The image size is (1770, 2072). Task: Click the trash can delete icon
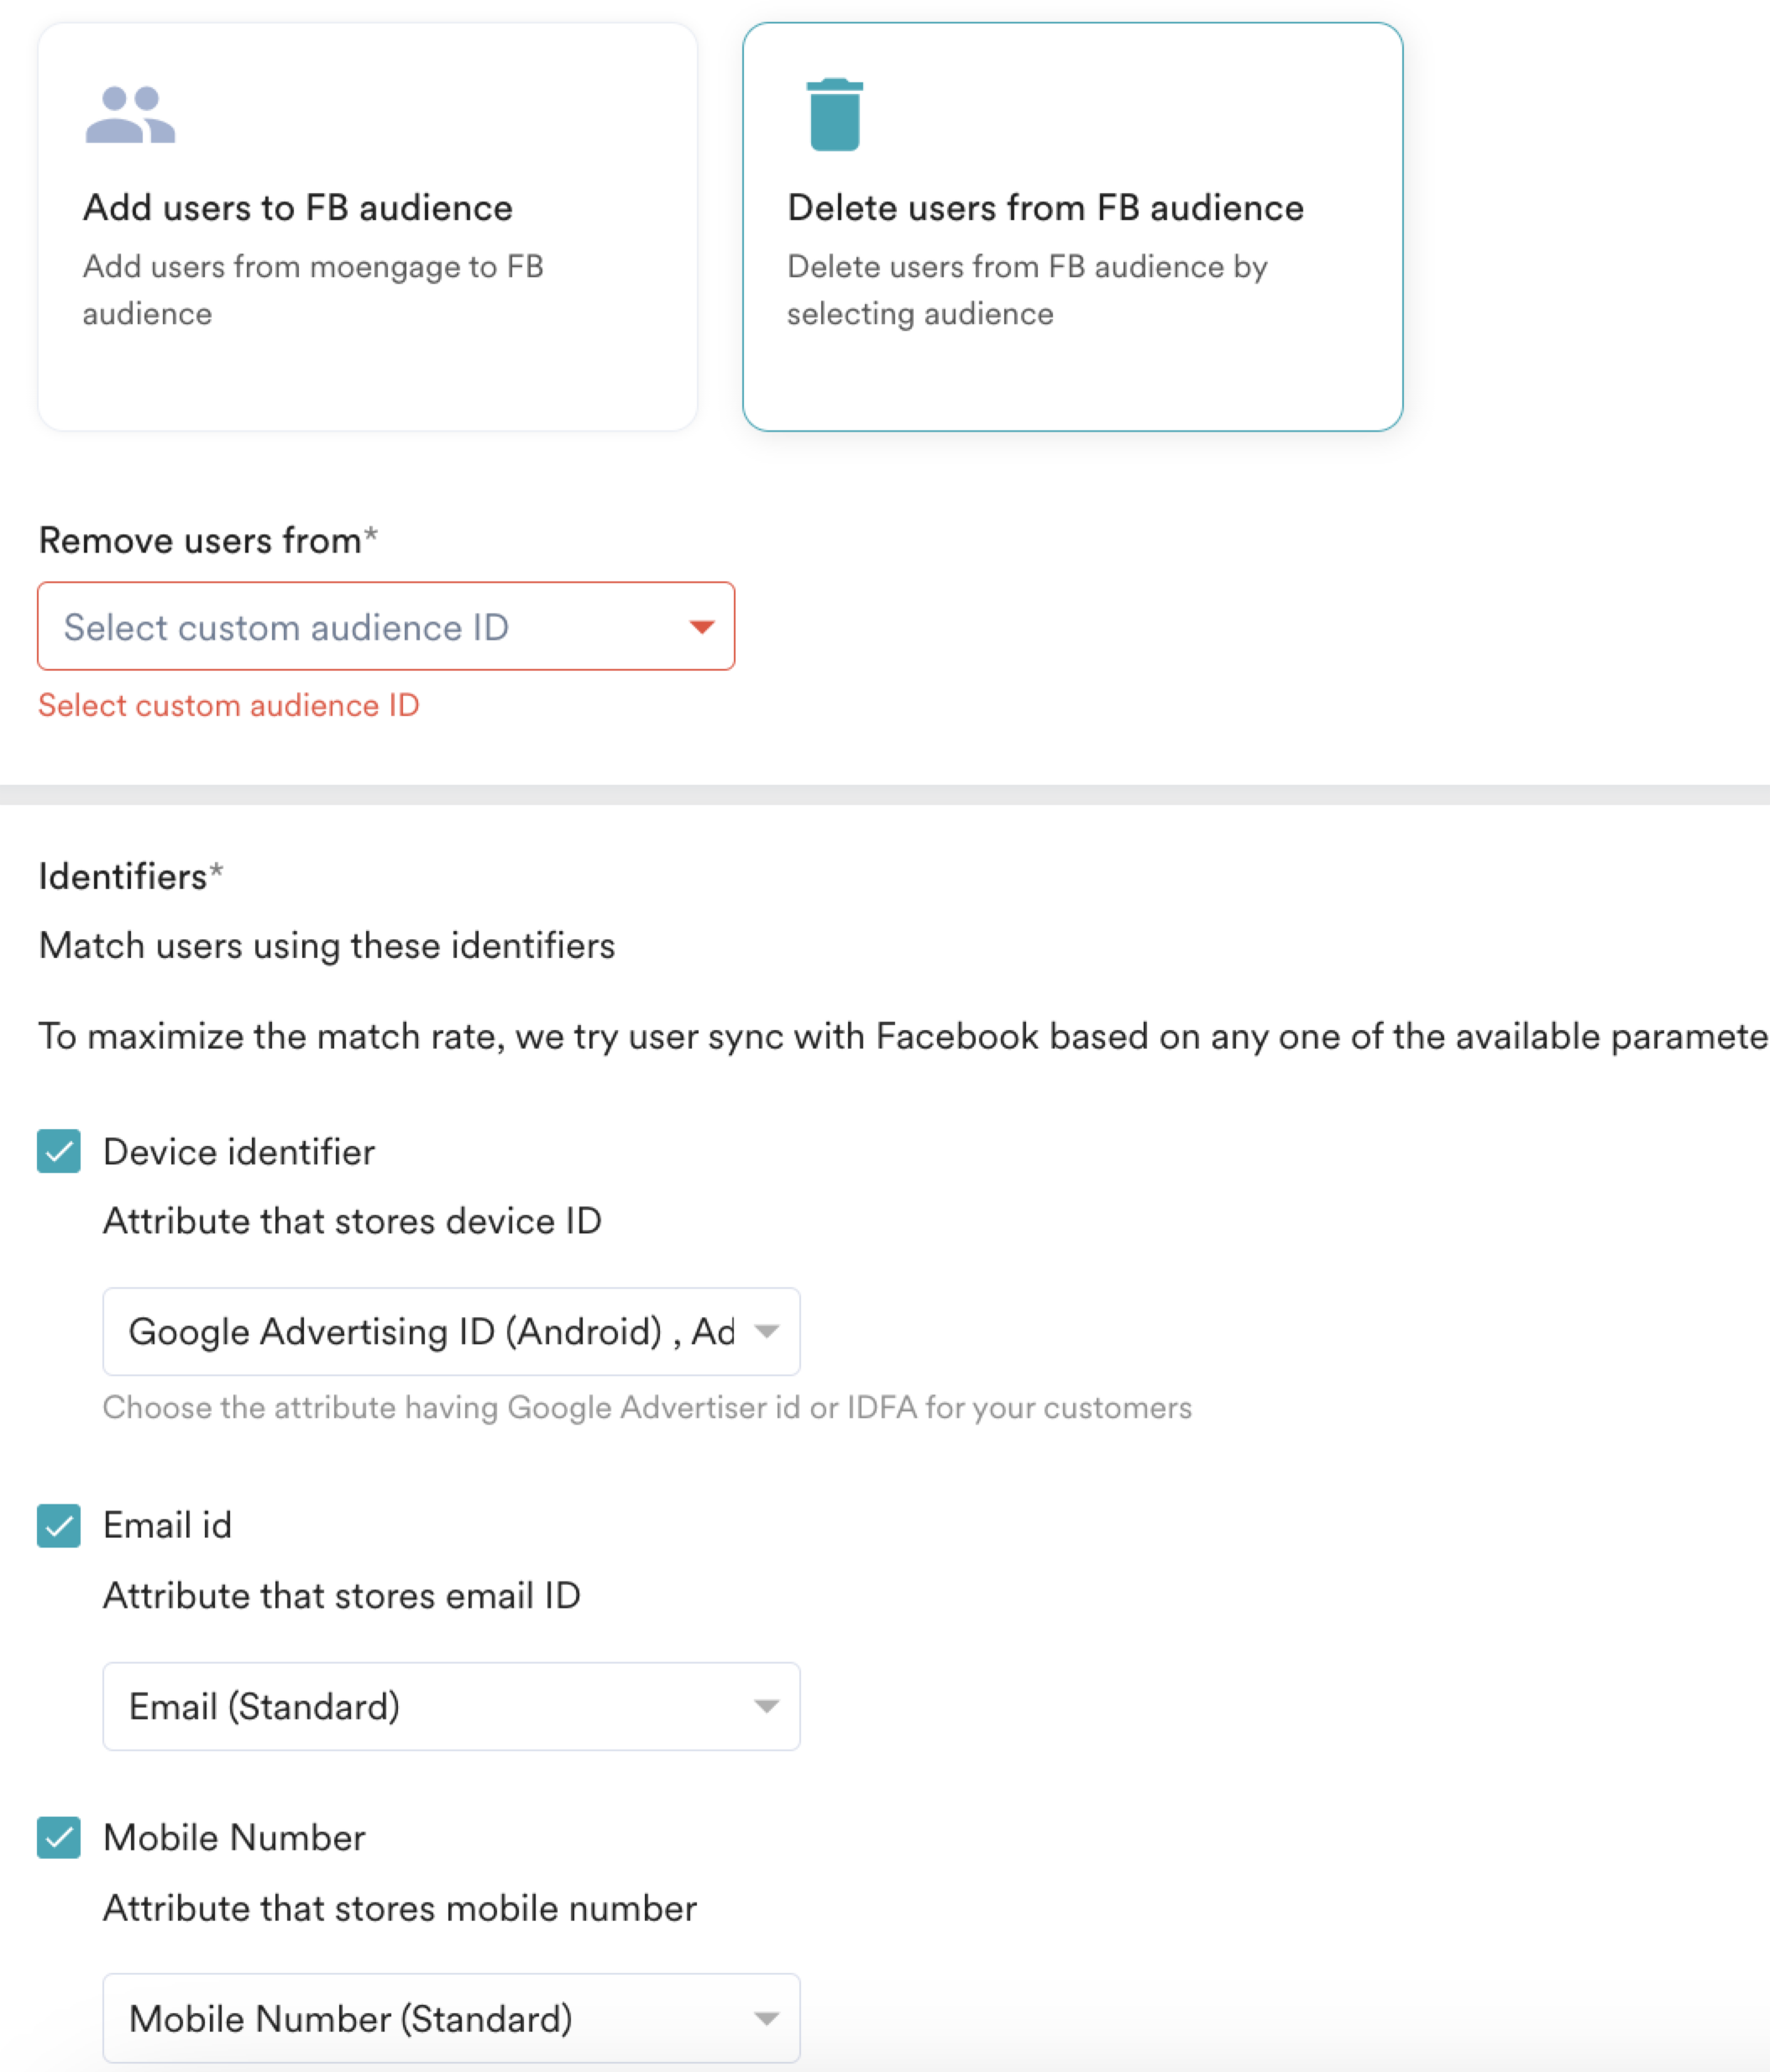coord(835,115)
